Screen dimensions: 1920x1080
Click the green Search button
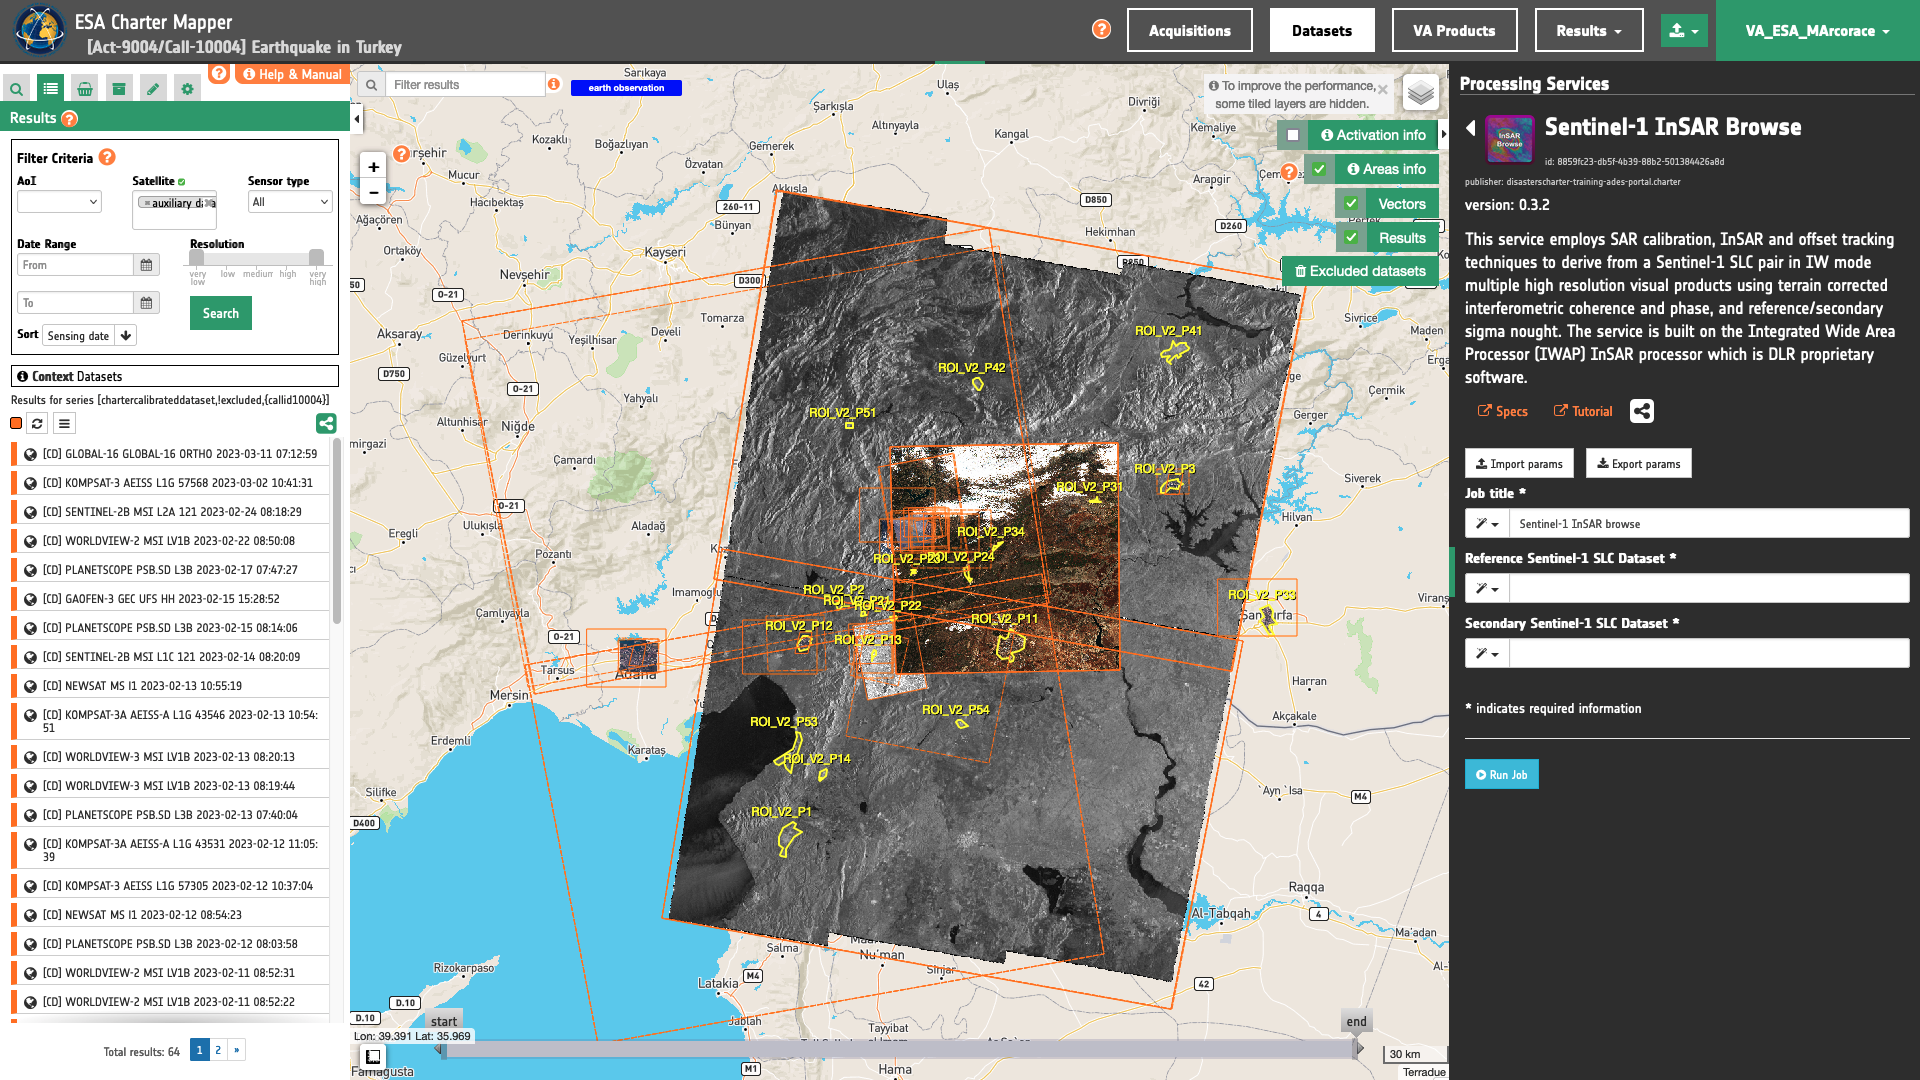point(221,313)
